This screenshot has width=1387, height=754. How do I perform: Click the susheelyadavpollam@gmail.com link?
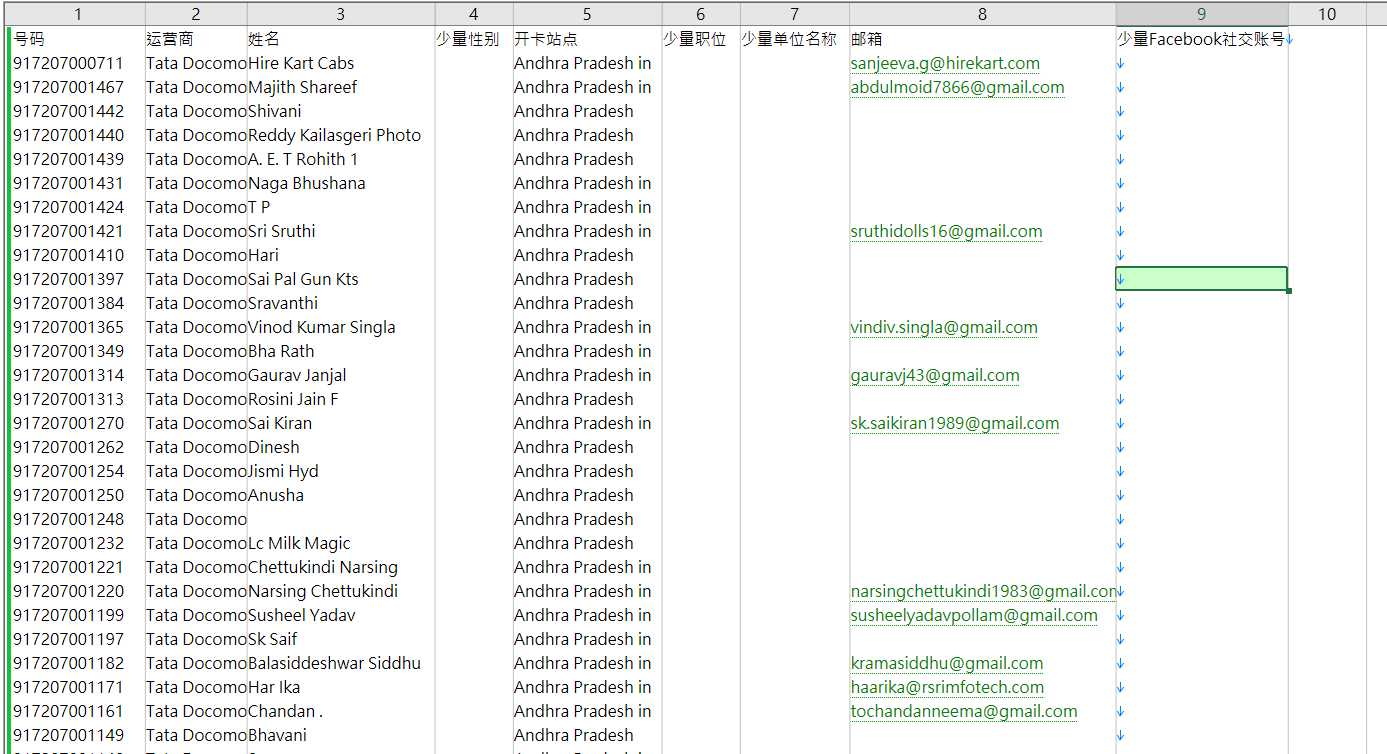974,615
